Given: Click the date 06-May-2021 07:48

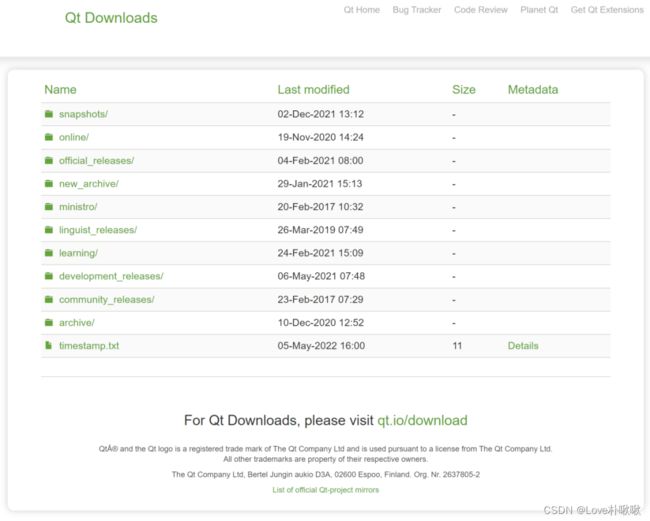Looking at the screenshot, I should coord(321,276).
